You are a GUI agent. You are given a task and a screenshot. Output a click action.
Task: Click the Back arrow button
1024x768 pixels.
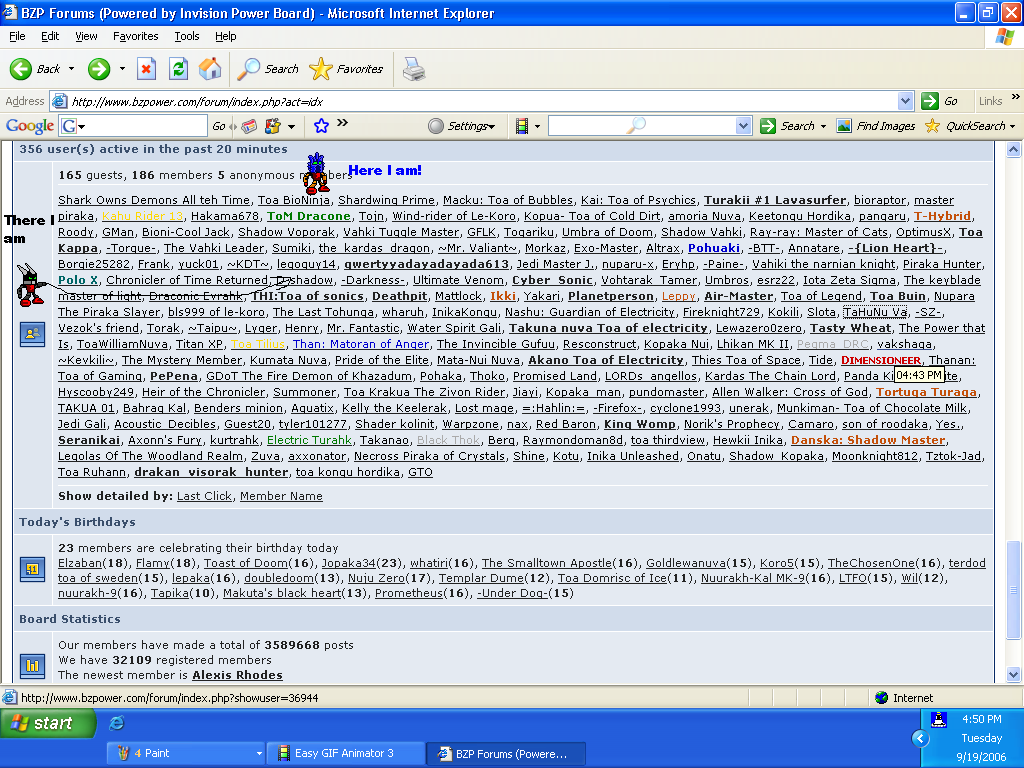(x=20, y=69)
